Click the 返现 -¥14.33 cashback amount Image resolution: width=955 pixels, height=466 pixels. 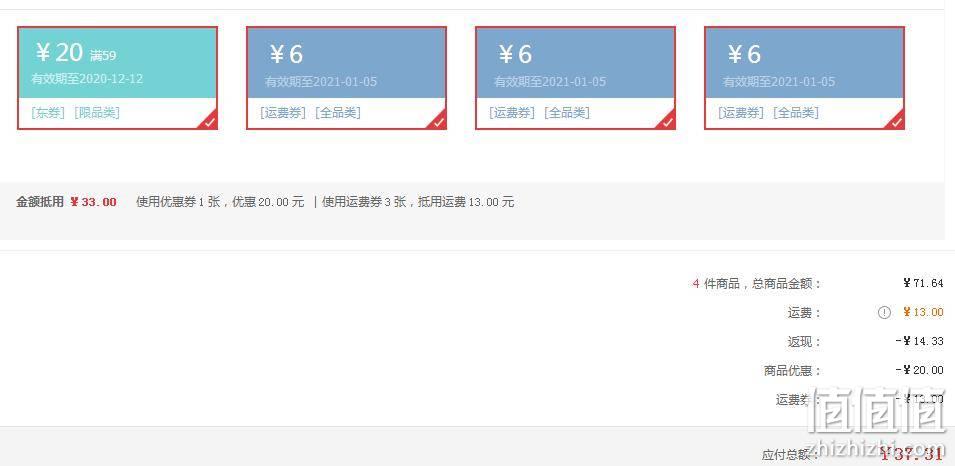(x=920, y=342)
